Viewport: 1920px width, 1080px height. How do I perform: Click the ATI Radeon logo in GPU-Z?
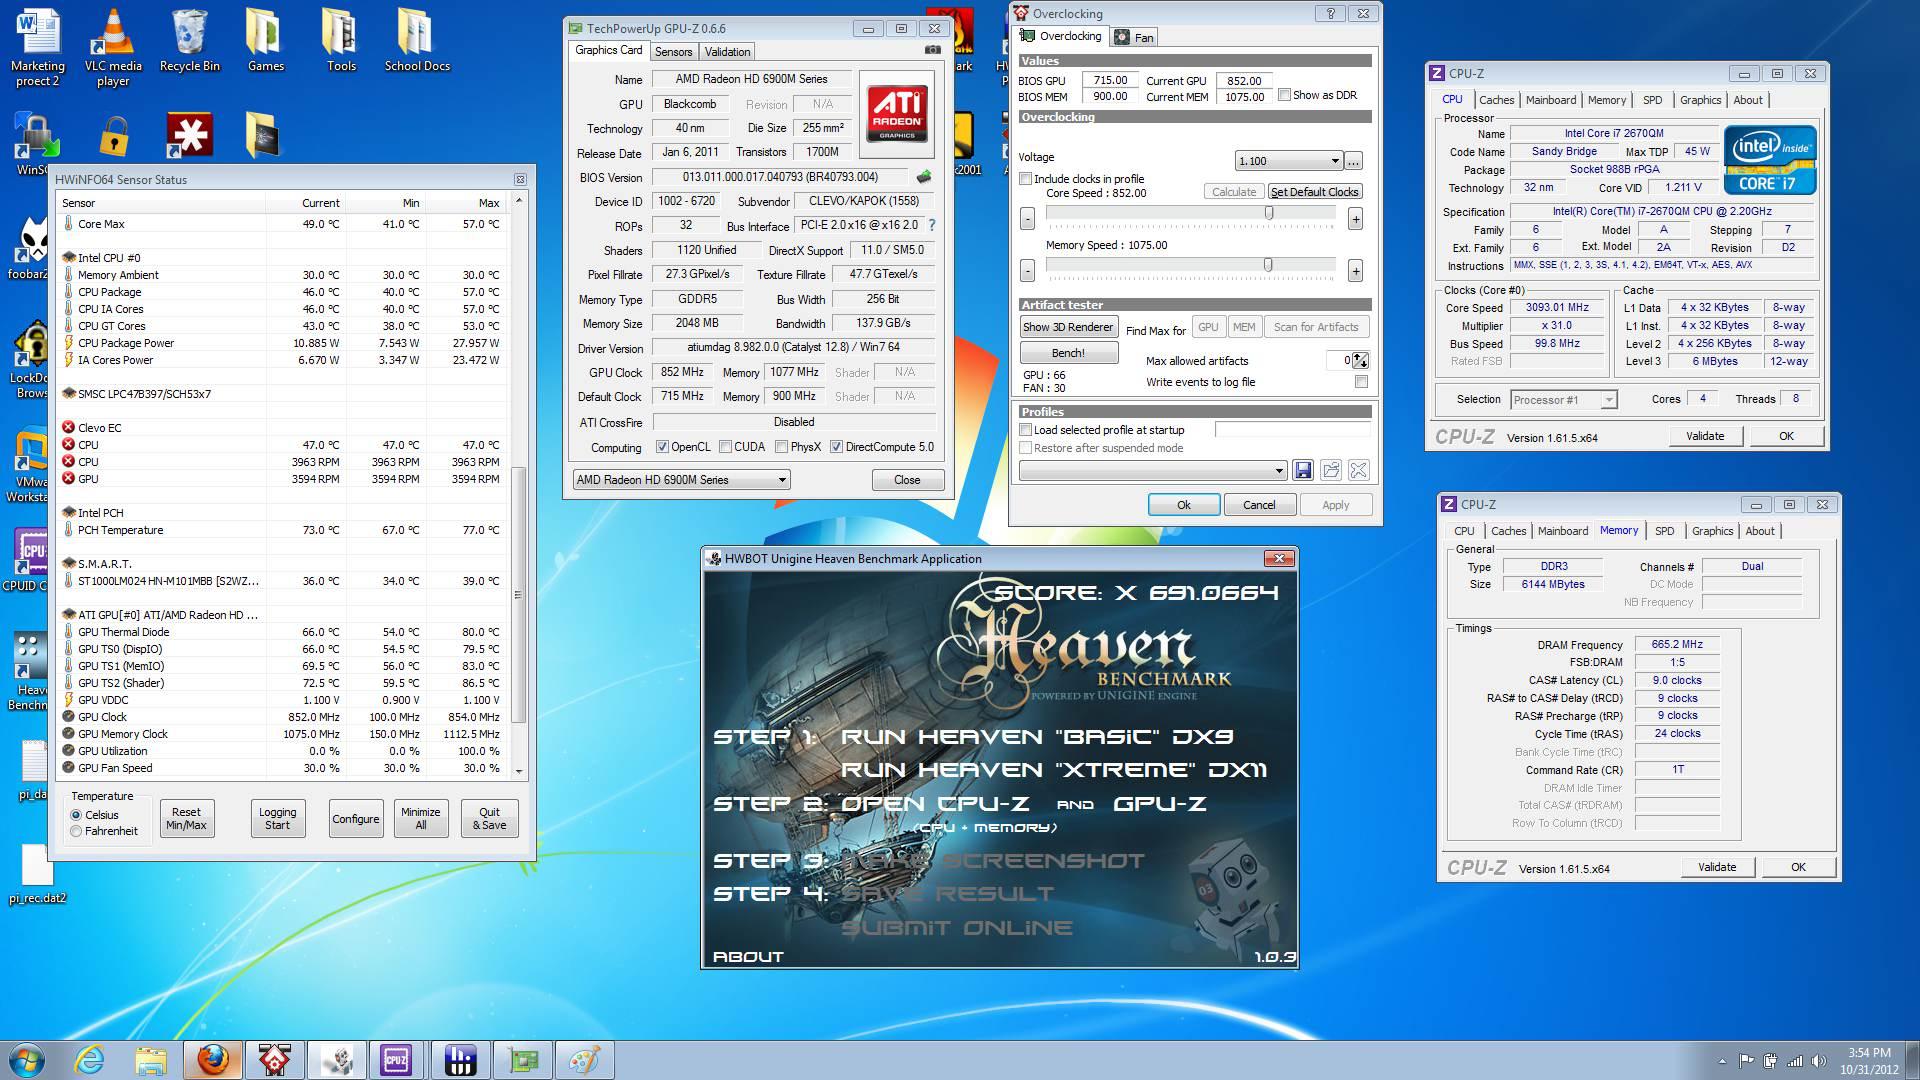coord(897,114)
